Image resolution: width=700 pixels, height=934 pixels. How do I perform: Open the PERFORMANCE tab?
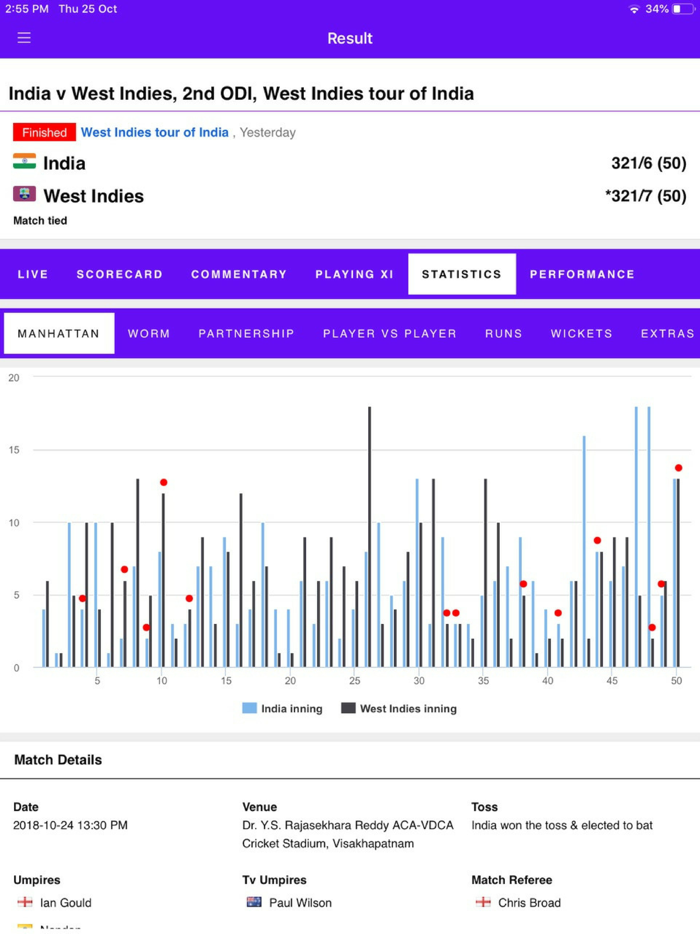point(582,274)
